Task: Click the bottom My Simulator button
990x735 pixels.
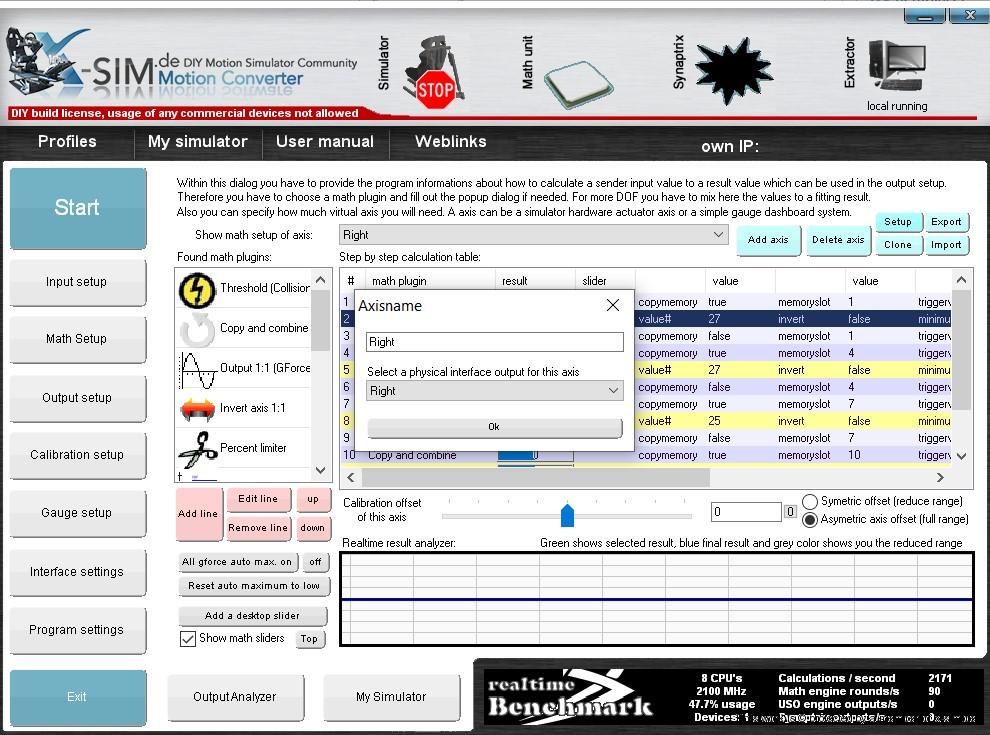Action: [x=391, y=697]
